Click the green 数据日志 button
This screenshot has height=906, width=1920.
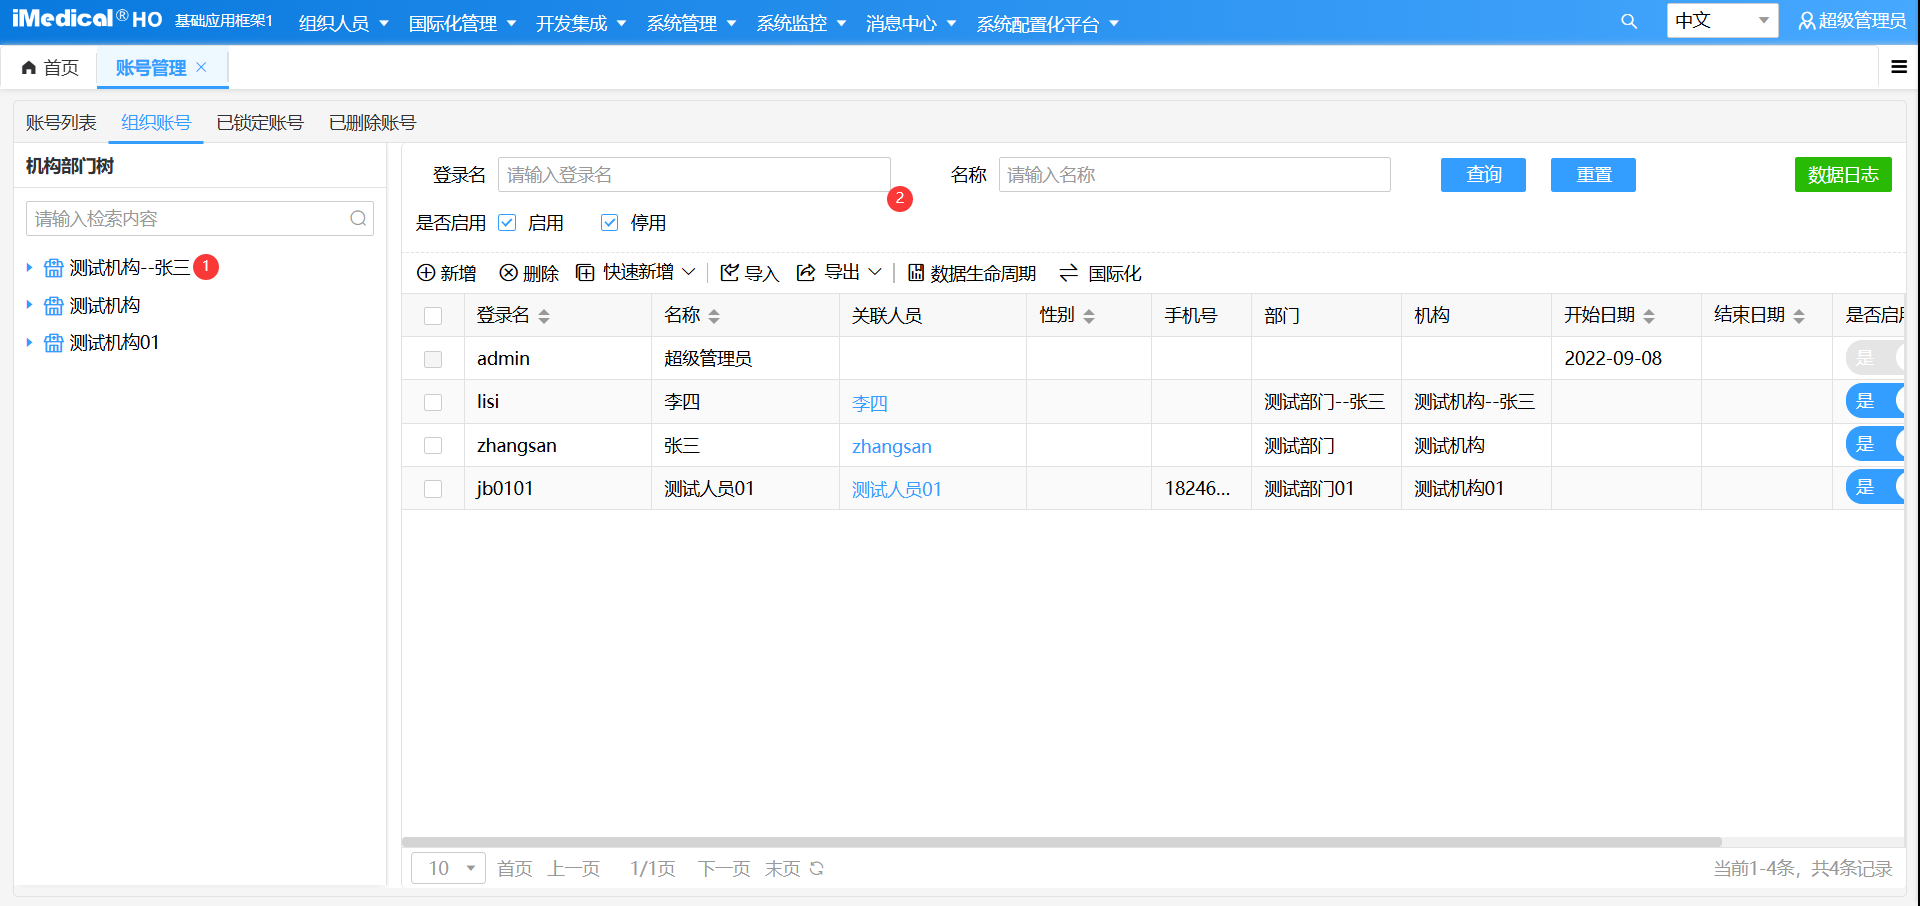[x=1843, y=175]
